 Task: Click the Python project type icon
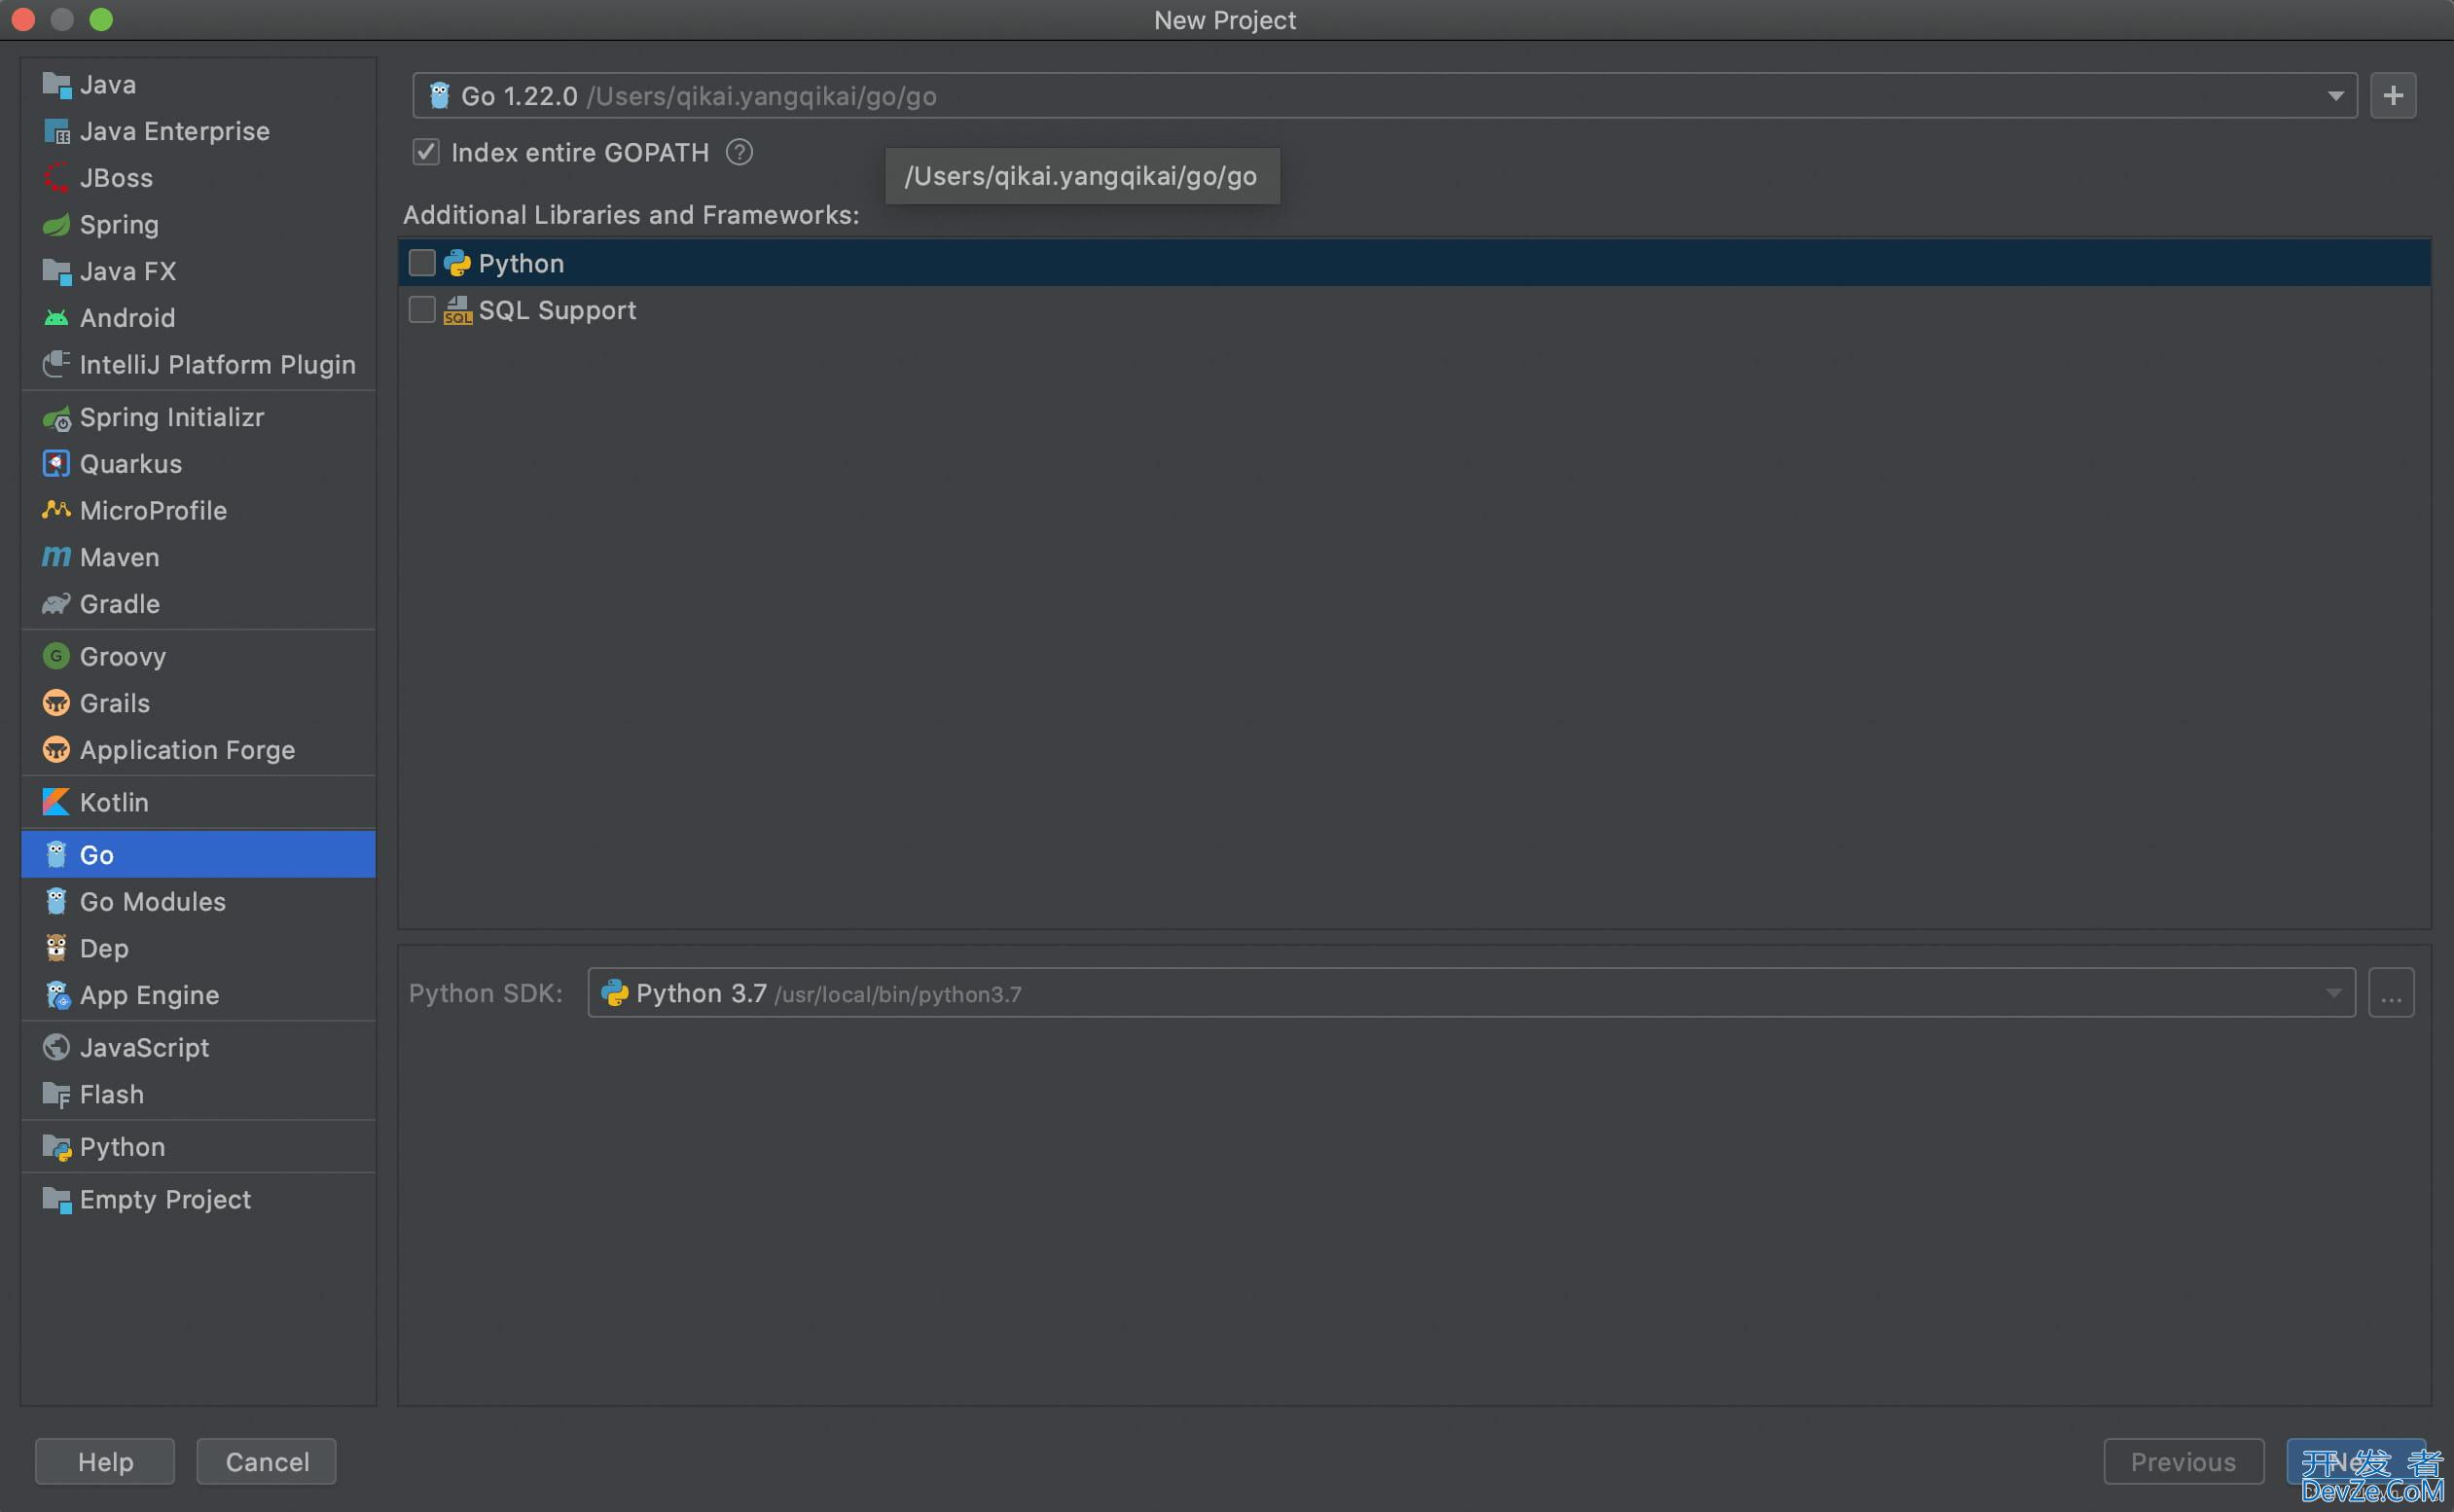tap(56, 1147)
